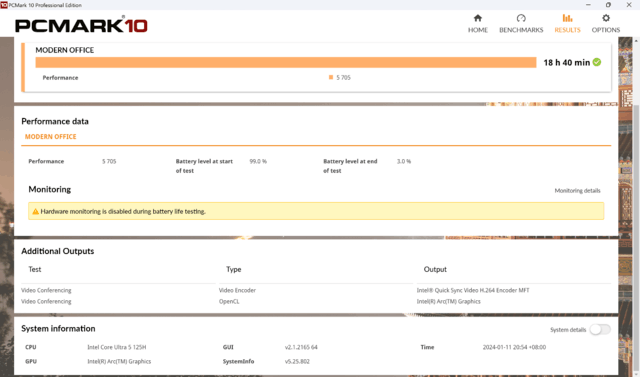The image size is (640, 377).
Task: Select the Modern Office performance data tab
Action: coord(51,137)
